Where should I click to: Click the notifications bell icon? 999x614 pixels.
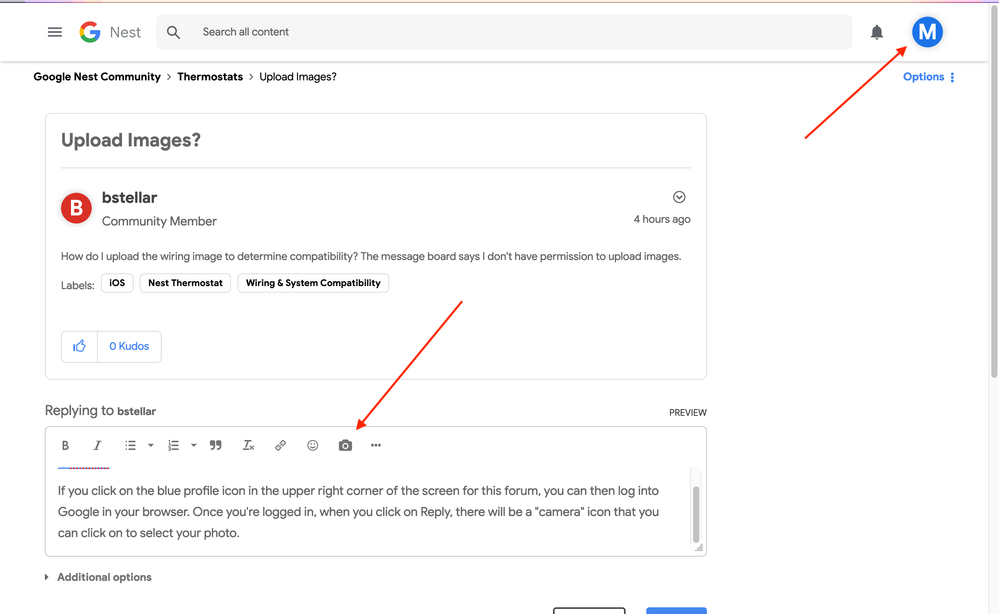coord(877,32)
